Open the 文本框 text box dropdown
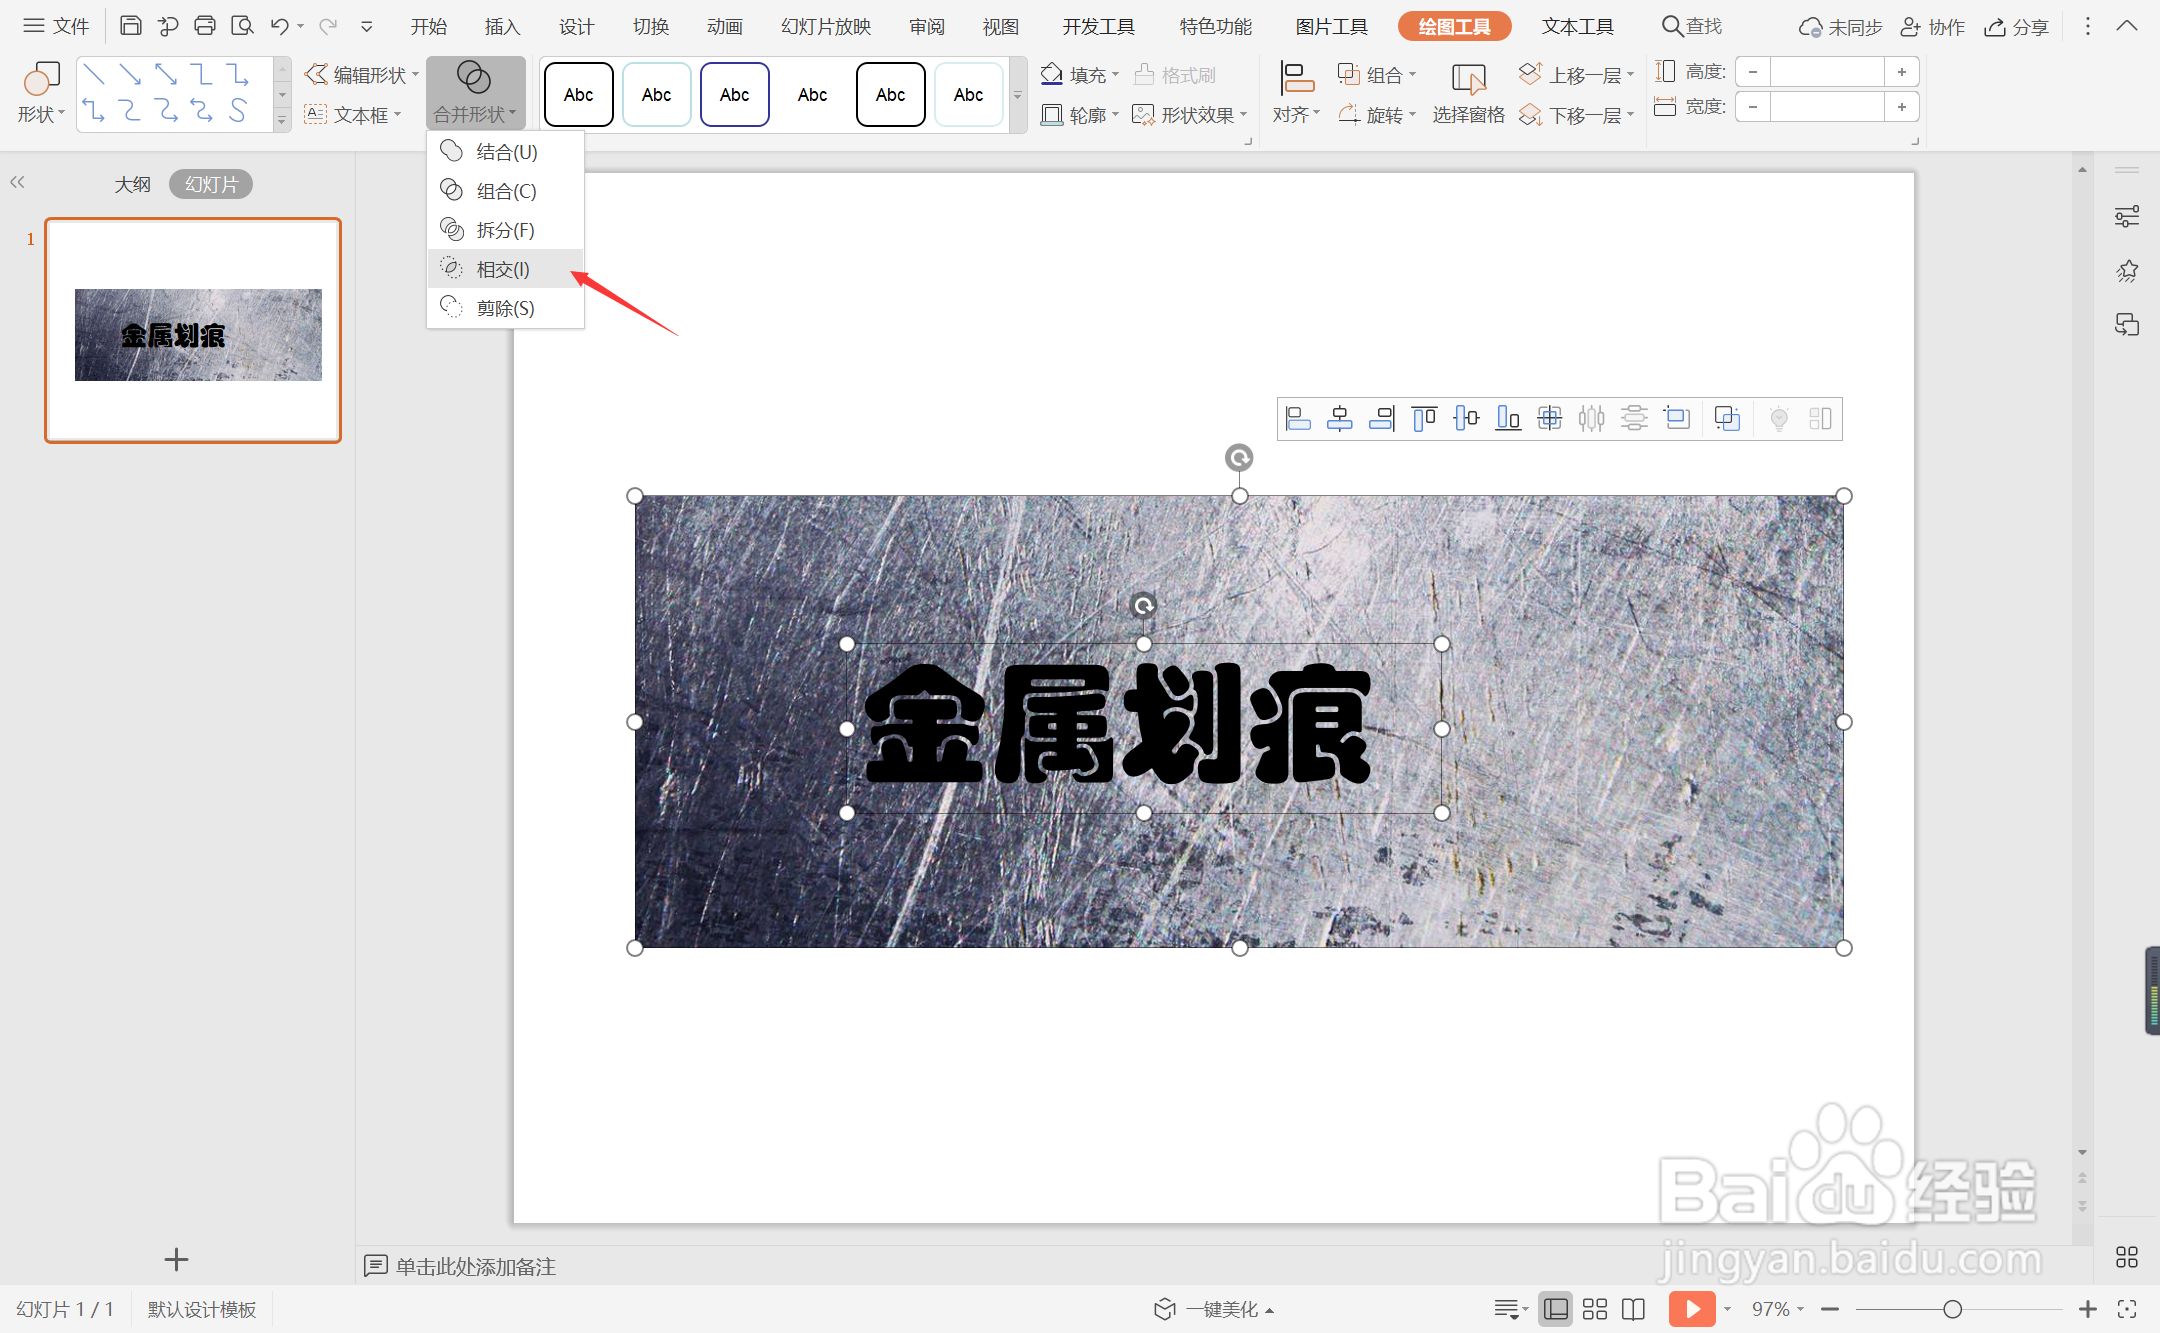The height and width of the screenshot is (1333, 2160). click(353, 115)
